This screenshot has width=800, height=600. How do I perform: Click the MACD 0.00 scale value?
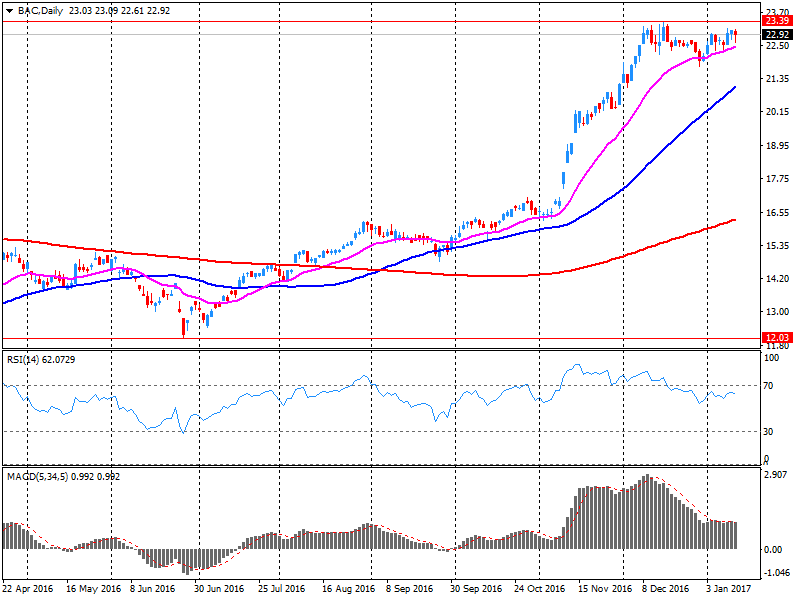(773, 549)
